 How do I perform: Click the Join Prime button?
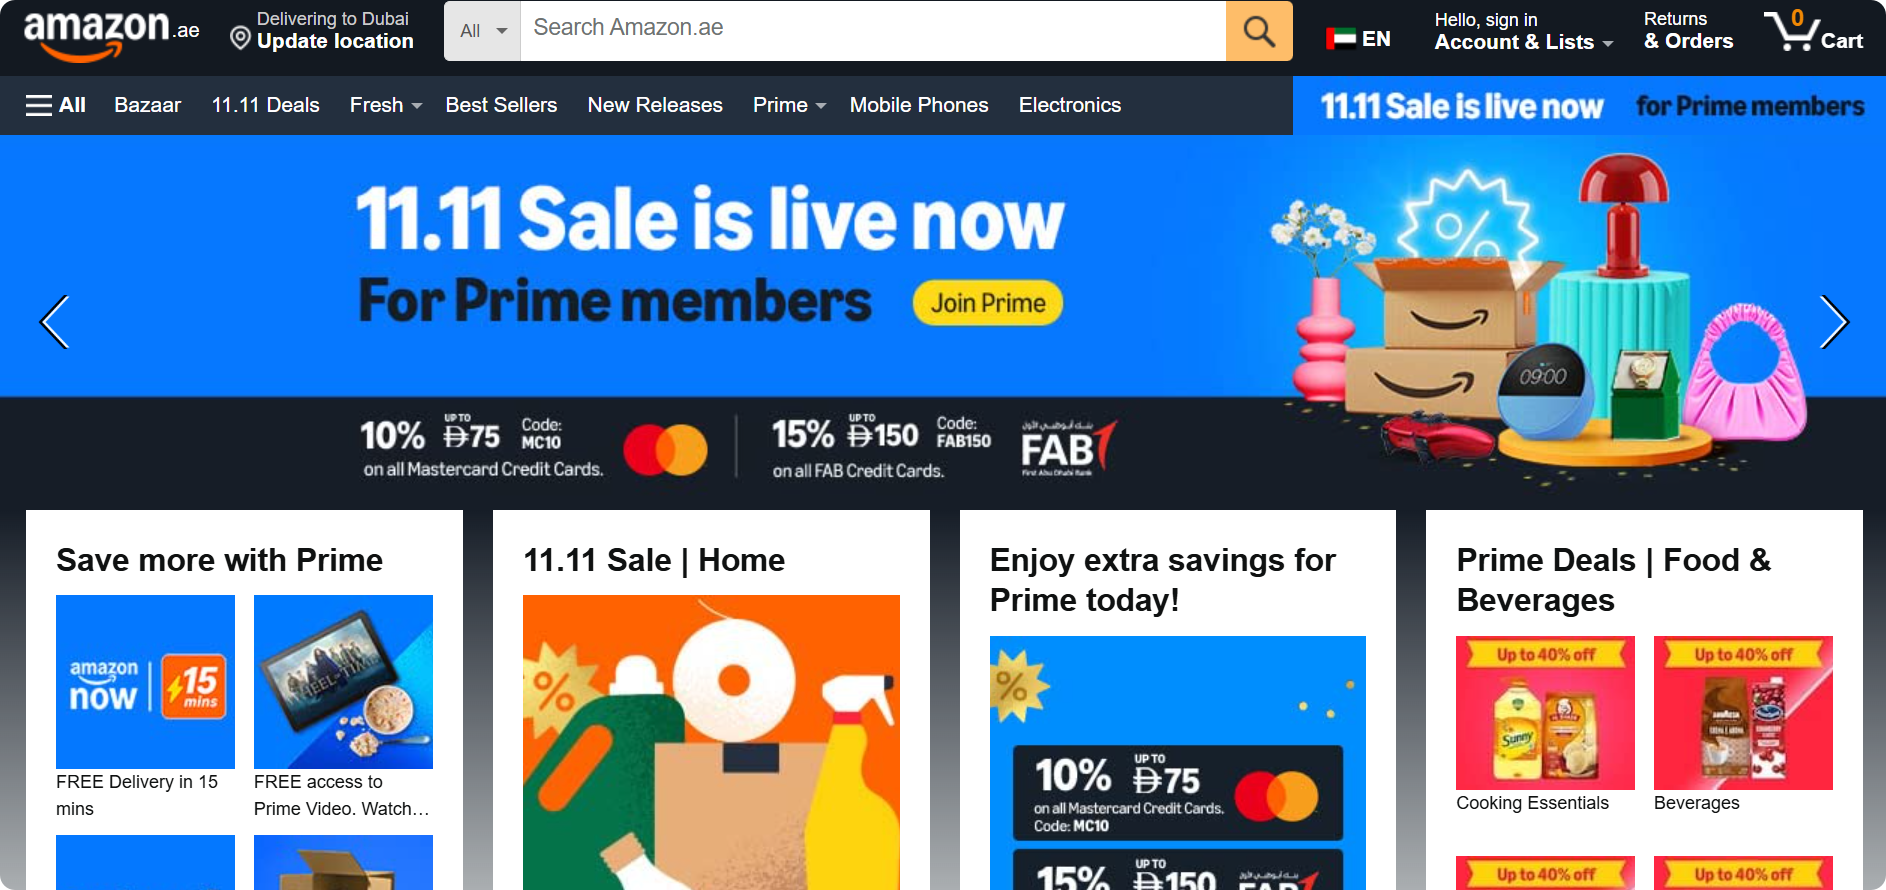pos(988,303)
